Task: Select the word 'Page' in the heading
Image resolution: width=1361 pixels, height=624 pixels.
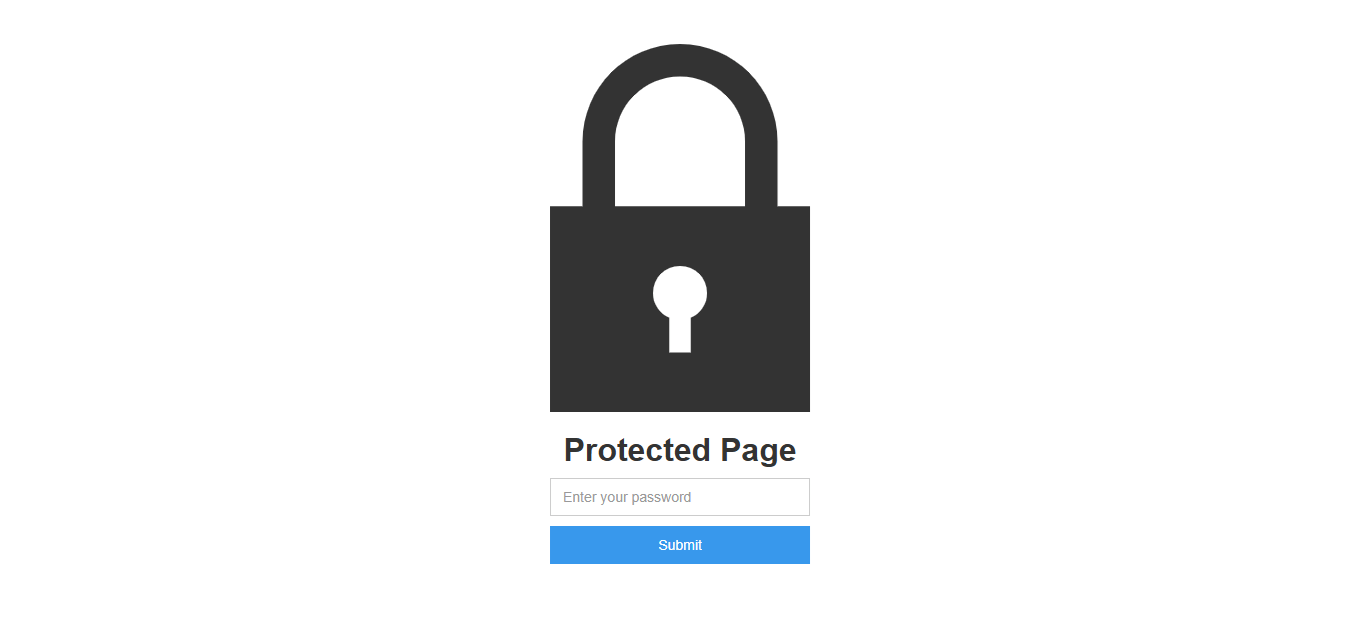Action: pyautogui.click(x=758, y=451)
